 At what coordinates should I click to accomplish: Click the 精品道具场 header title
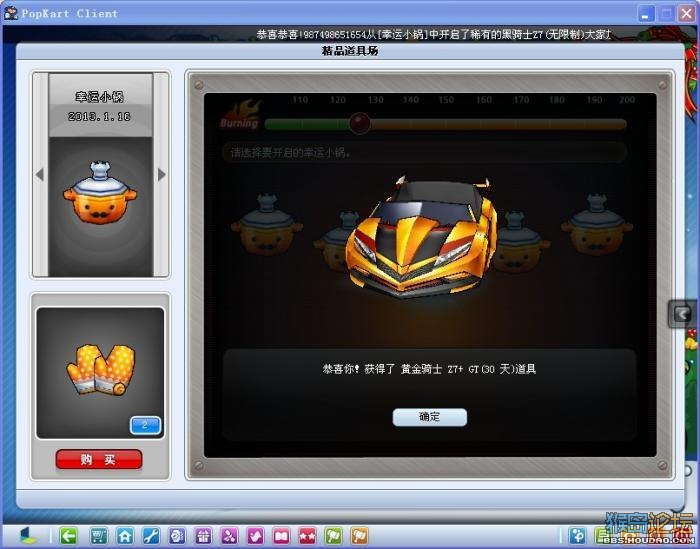350,51
